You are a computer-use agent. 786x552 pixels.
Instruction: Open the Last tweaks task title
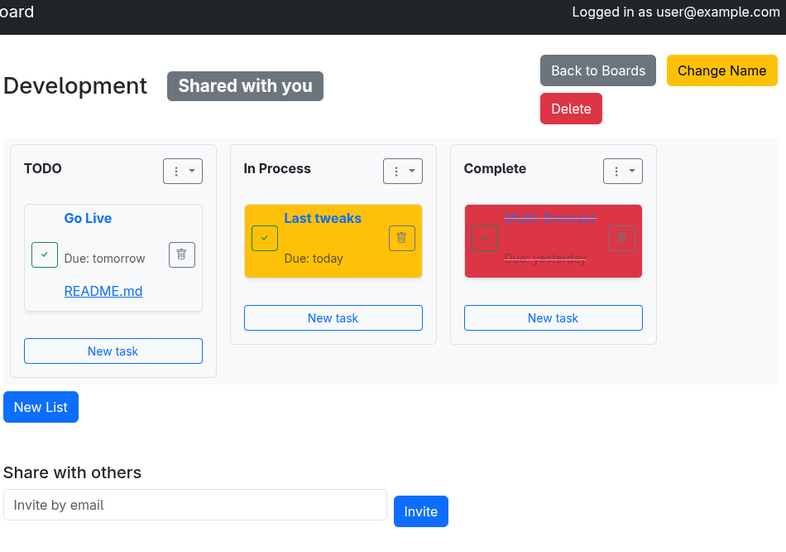(x=322, y=218)
